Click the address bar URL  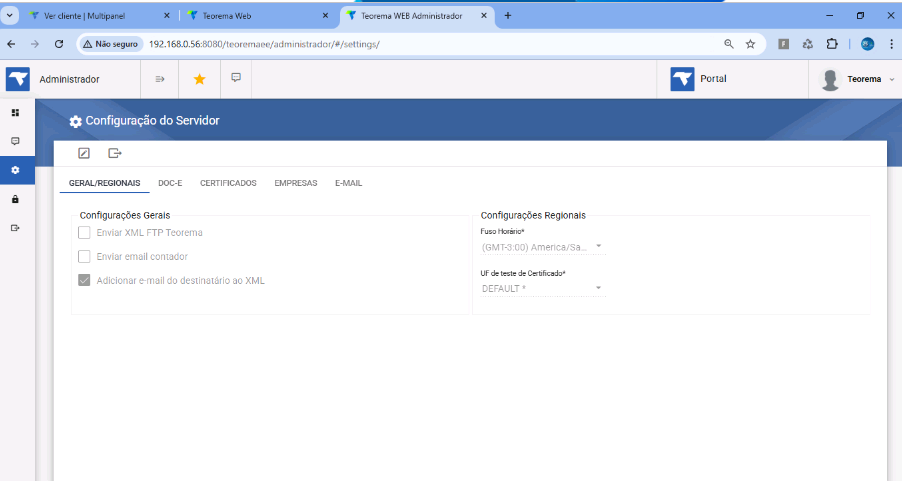click(x=264, y=44)
